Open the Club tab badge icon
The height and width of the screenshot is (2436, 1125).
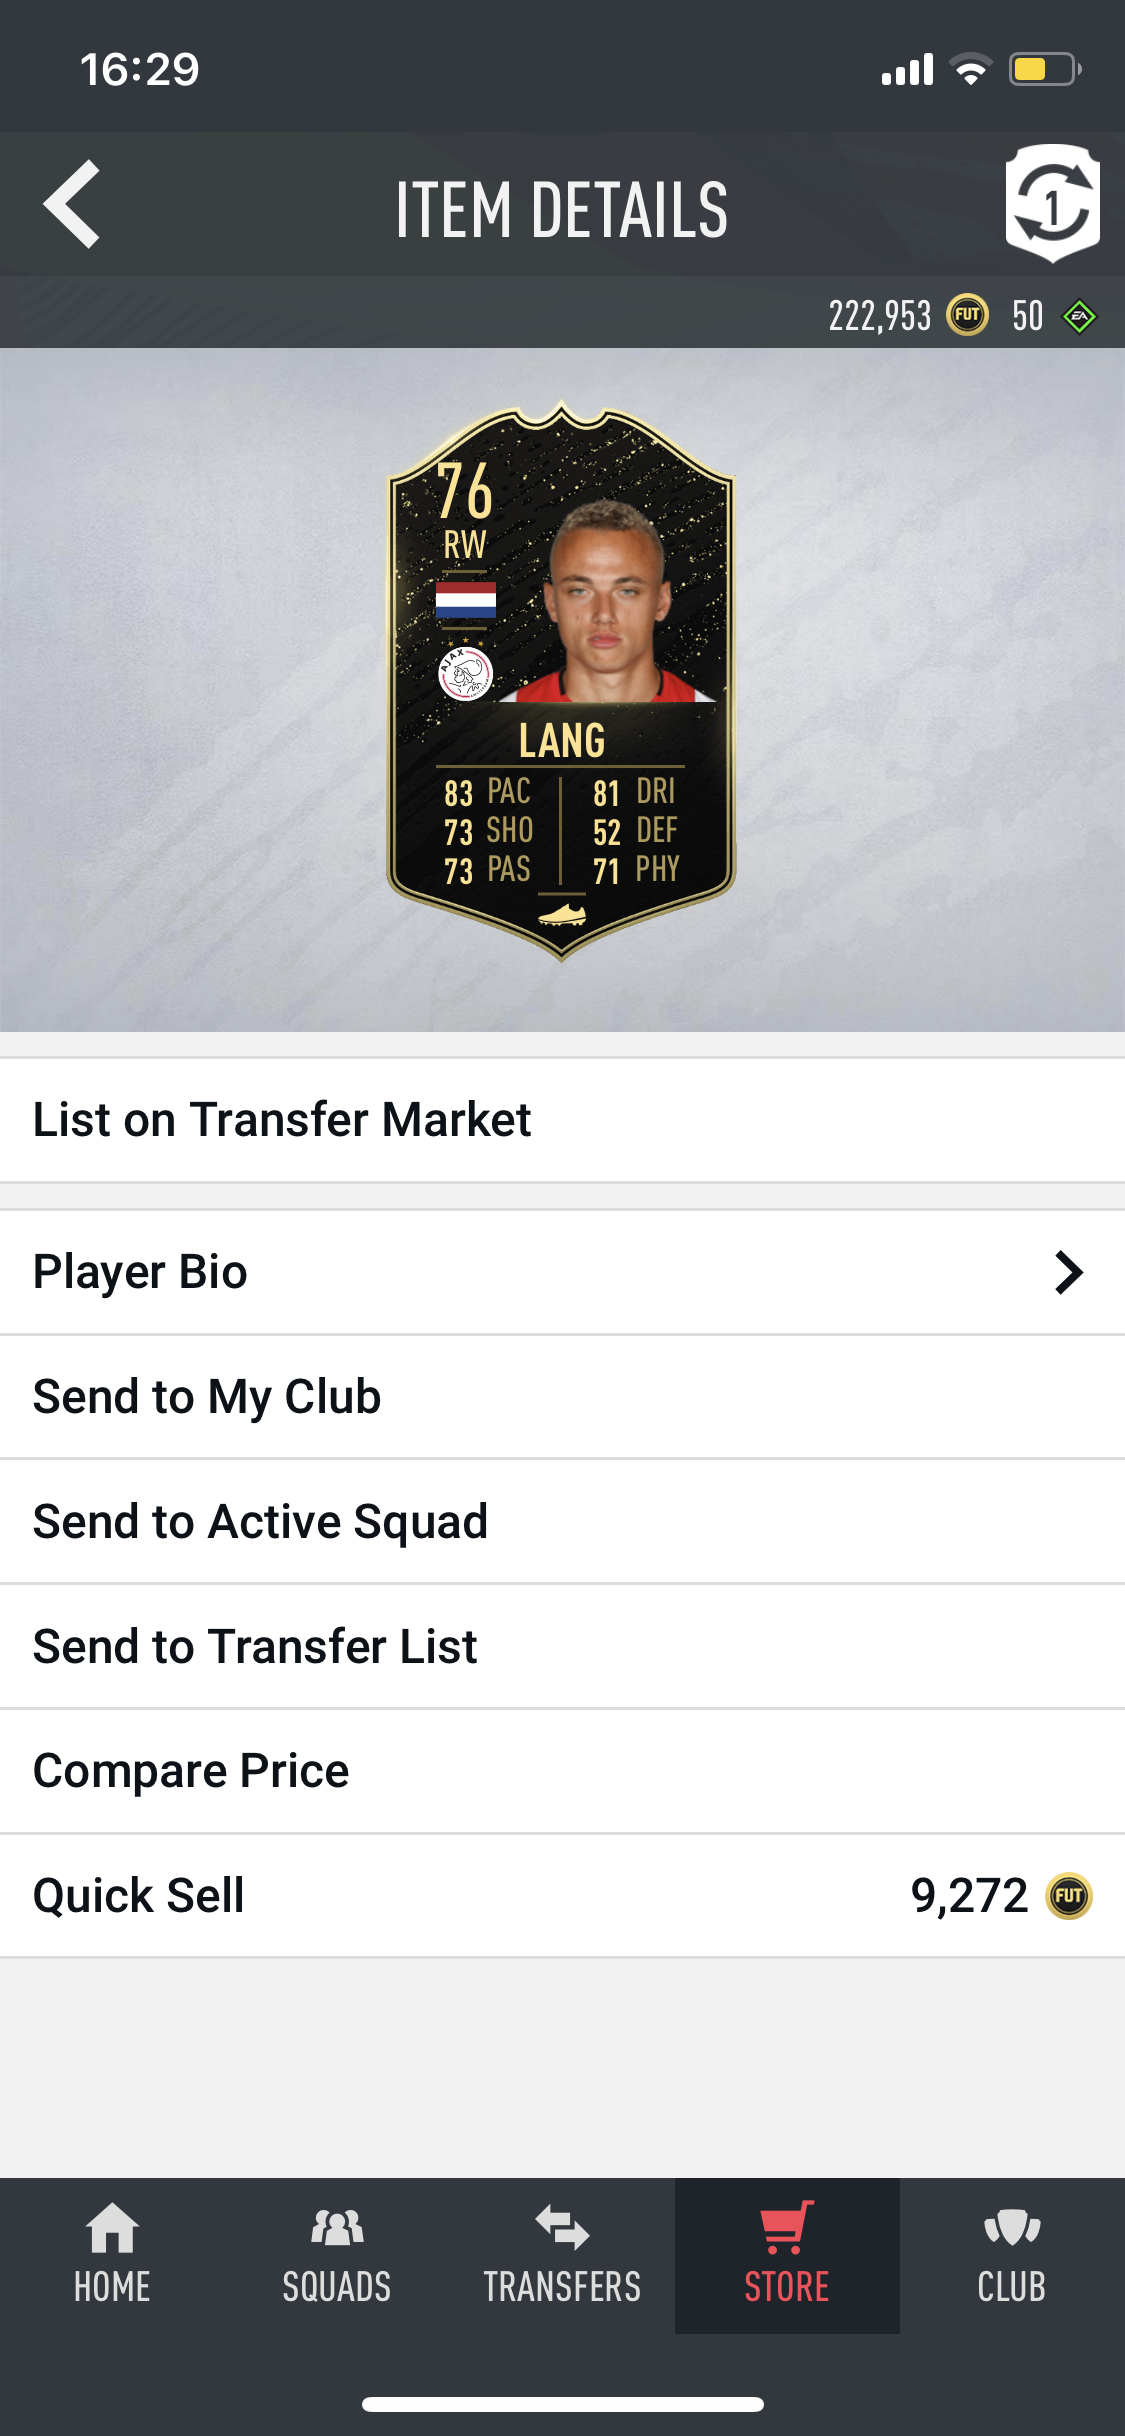tap(1012, 2228)
